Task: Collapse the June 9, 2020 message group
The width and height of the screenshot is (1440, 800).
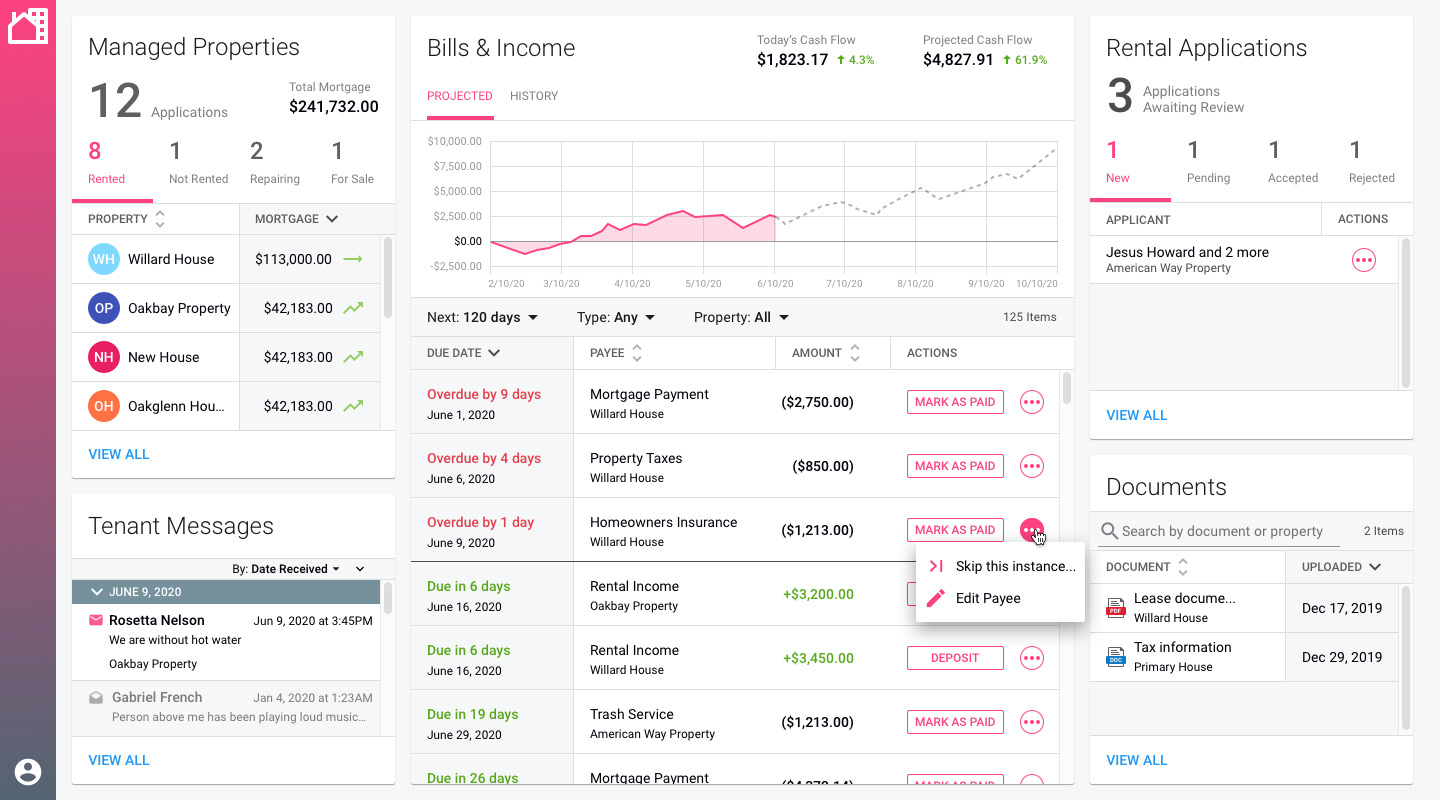Action: (97, 592)
